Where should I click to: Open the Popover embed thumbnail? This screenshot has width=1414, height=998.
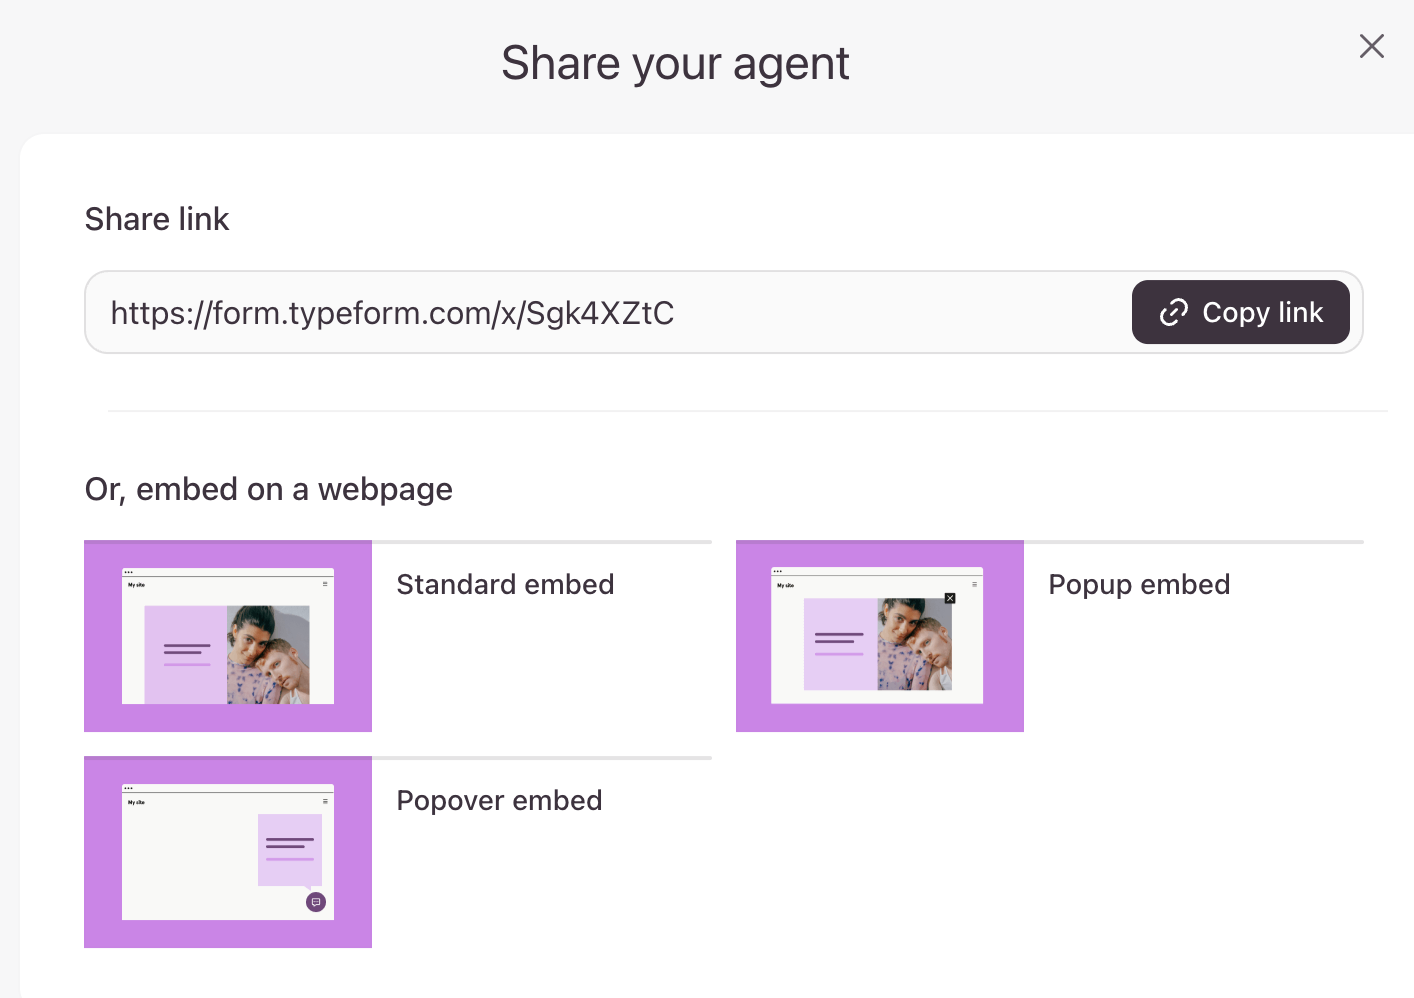click(x=228, y=852)
